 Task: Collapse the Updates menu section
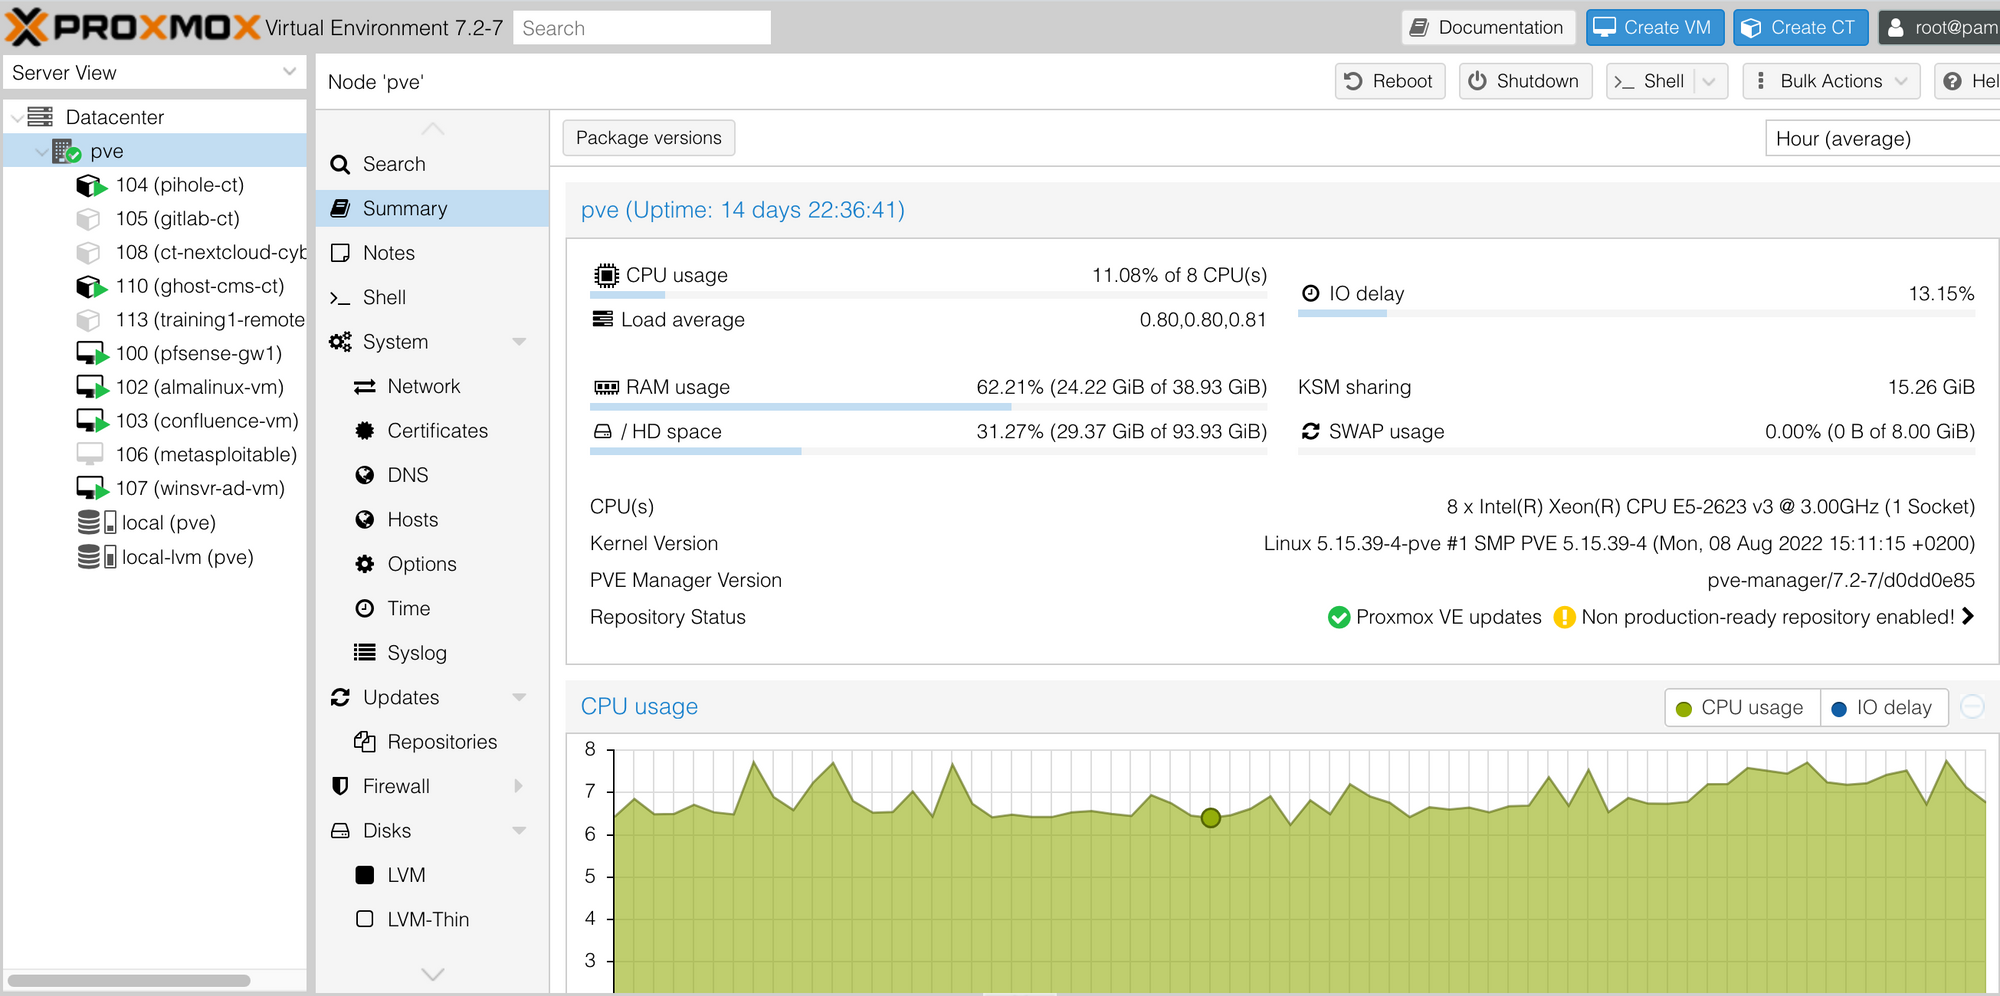[519, 697]
